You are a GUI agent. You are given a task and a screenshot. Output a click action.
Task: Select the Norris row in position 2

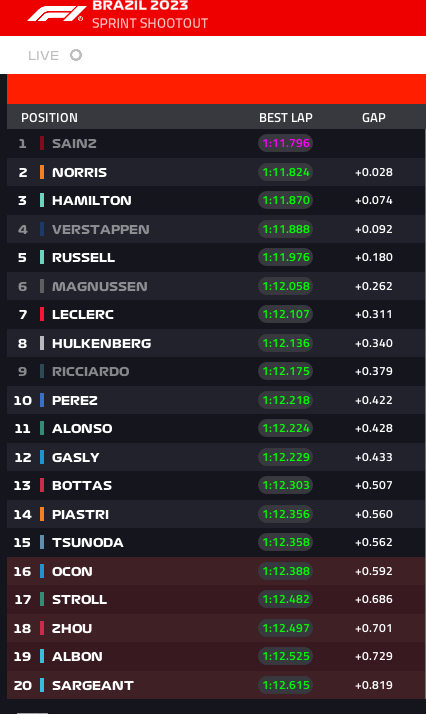pyautogui.click(x=216, y=172)
